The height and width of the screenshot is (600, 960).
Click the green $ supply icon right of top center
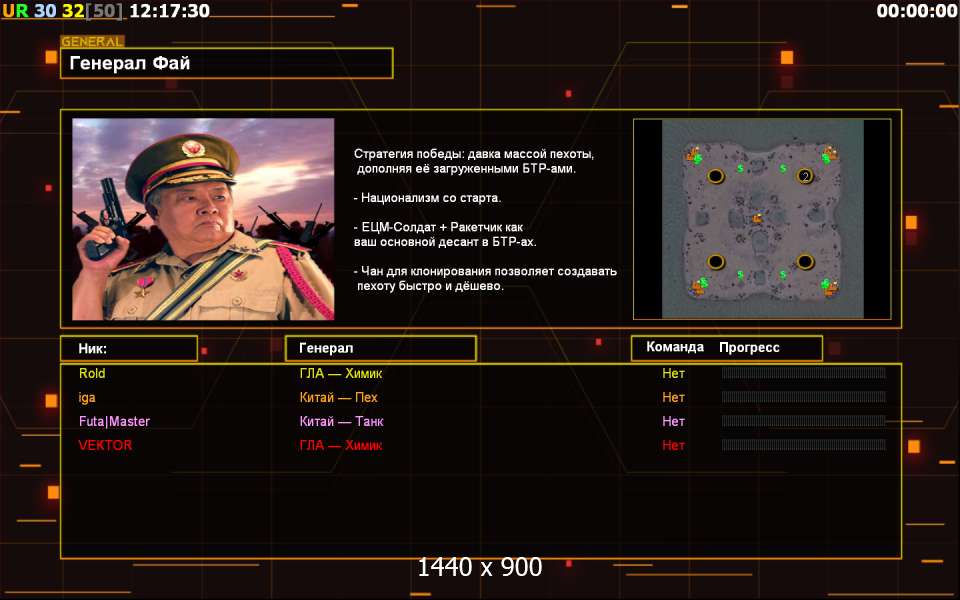click(x=783, y=168)
